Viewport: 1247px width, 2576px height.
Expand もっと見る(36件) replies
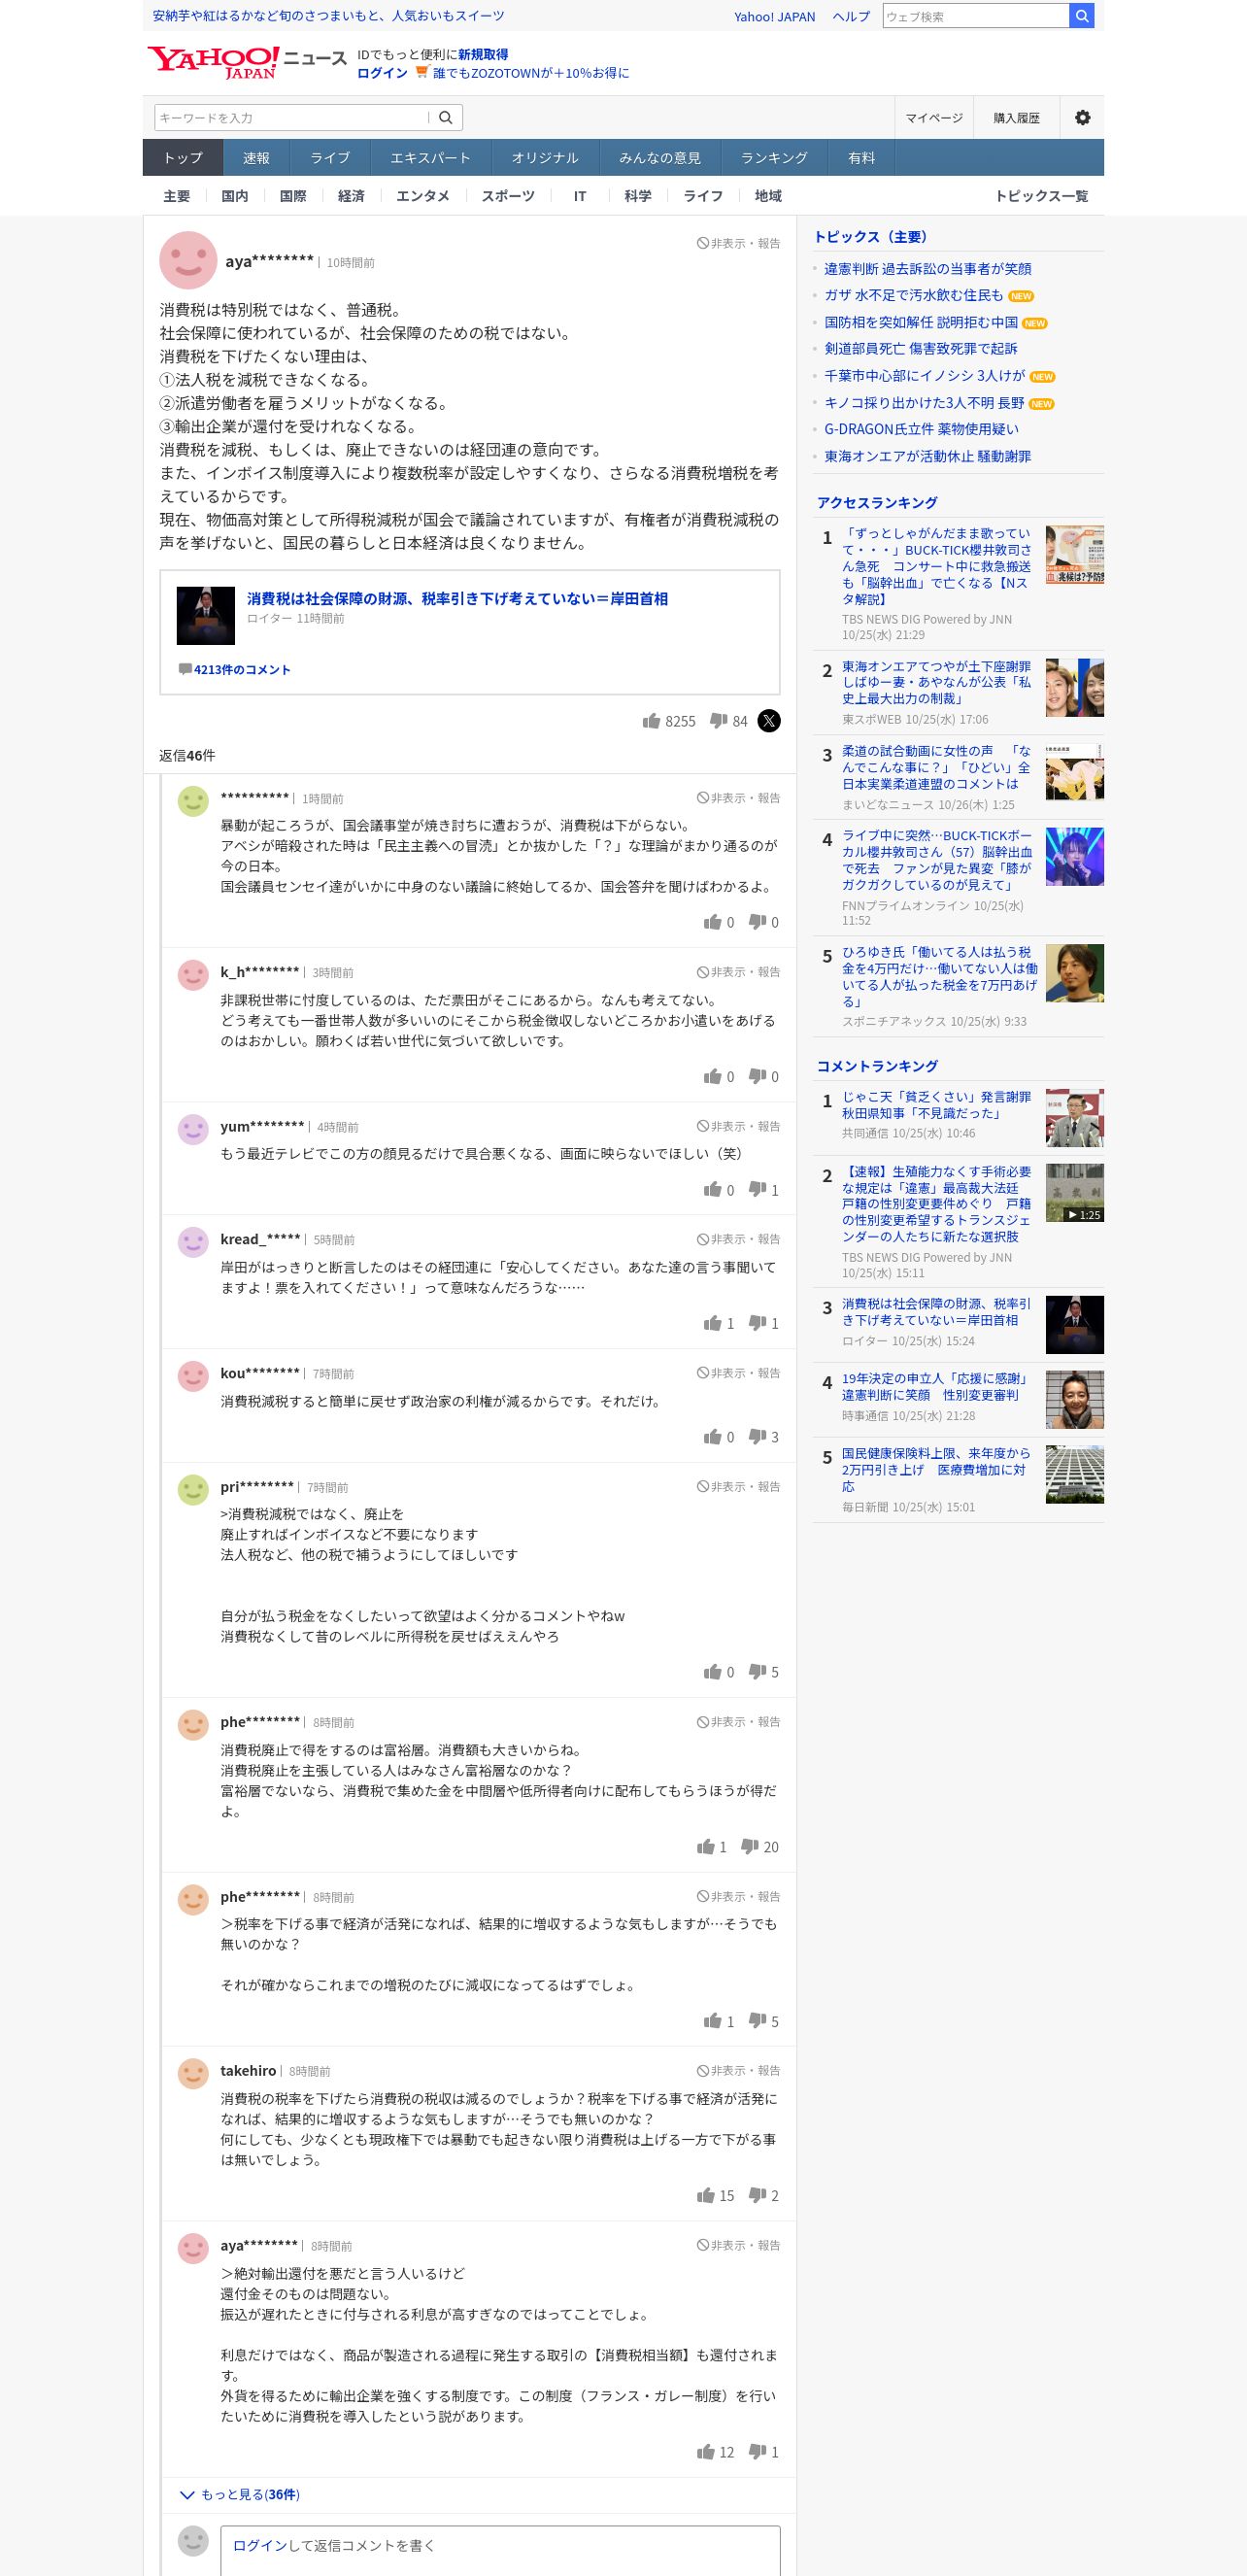coord(240,2495)
